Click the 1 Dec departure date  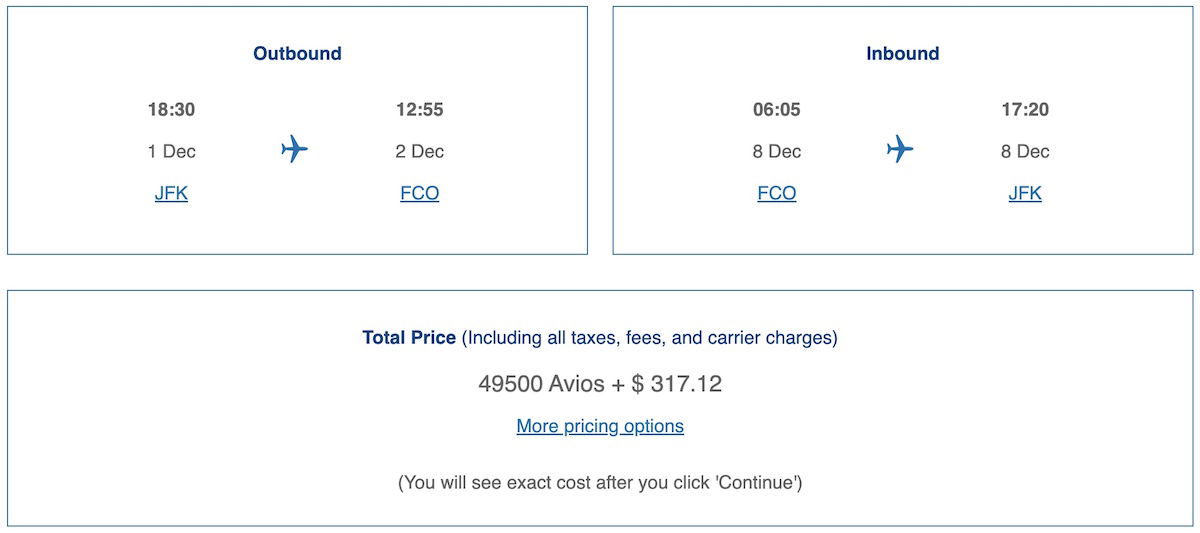[x=171, y=151]
